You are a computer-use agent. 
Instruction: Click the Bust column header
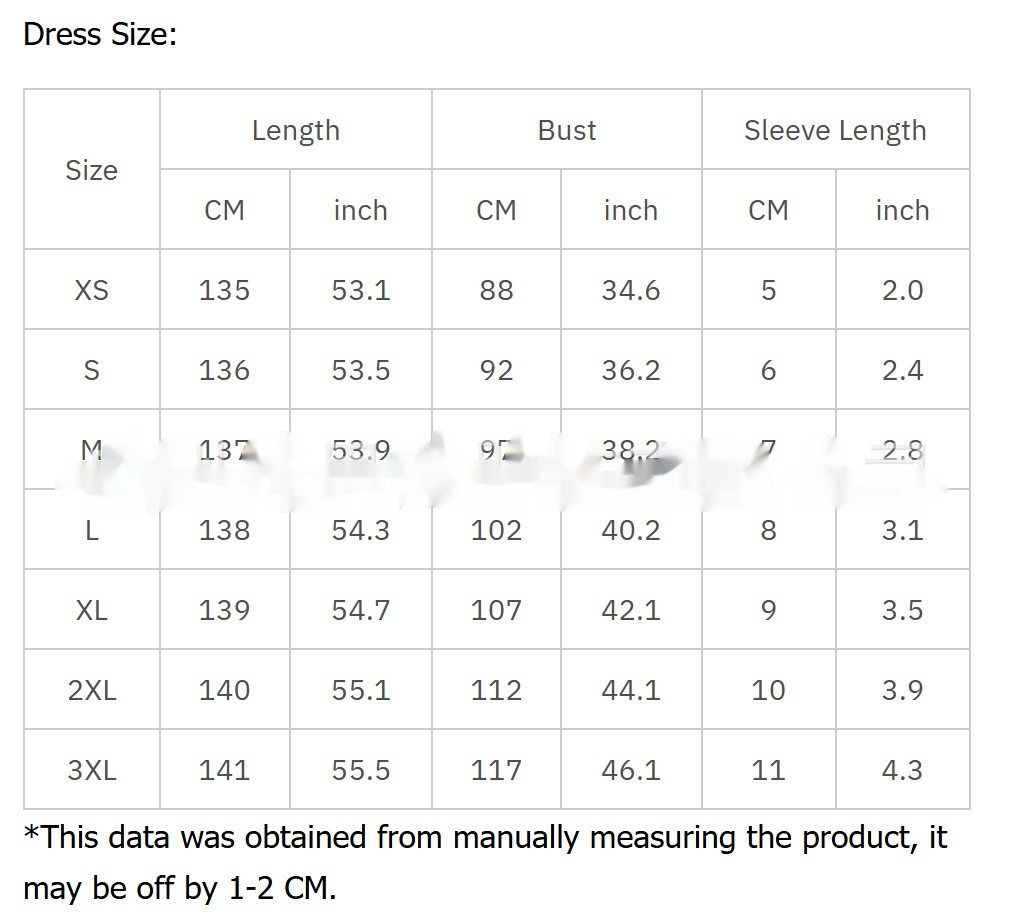(567, 130)
